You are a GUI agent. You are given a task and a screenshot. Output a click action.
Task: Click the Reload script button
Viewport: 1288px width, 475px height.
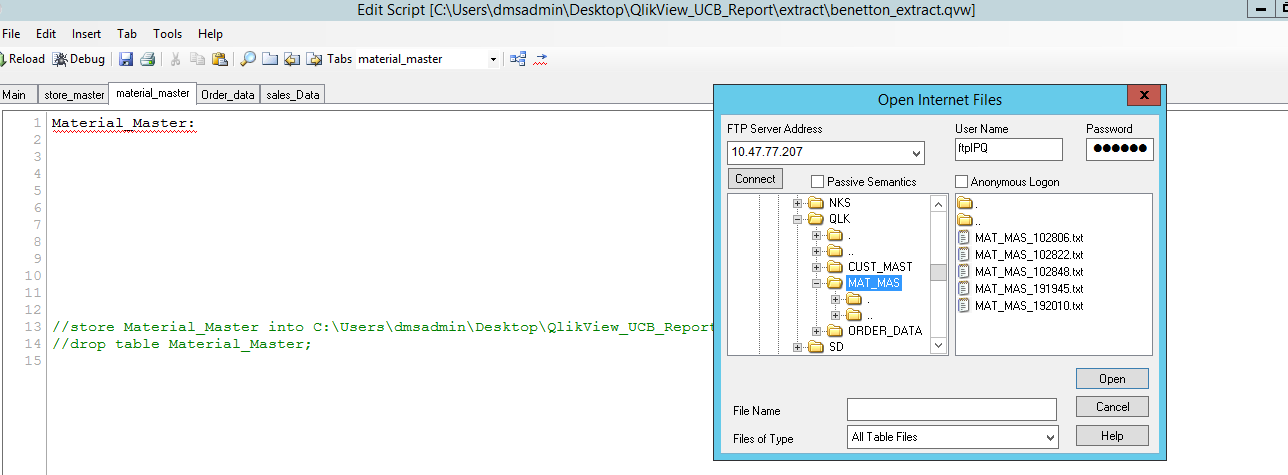coord(22,59)
